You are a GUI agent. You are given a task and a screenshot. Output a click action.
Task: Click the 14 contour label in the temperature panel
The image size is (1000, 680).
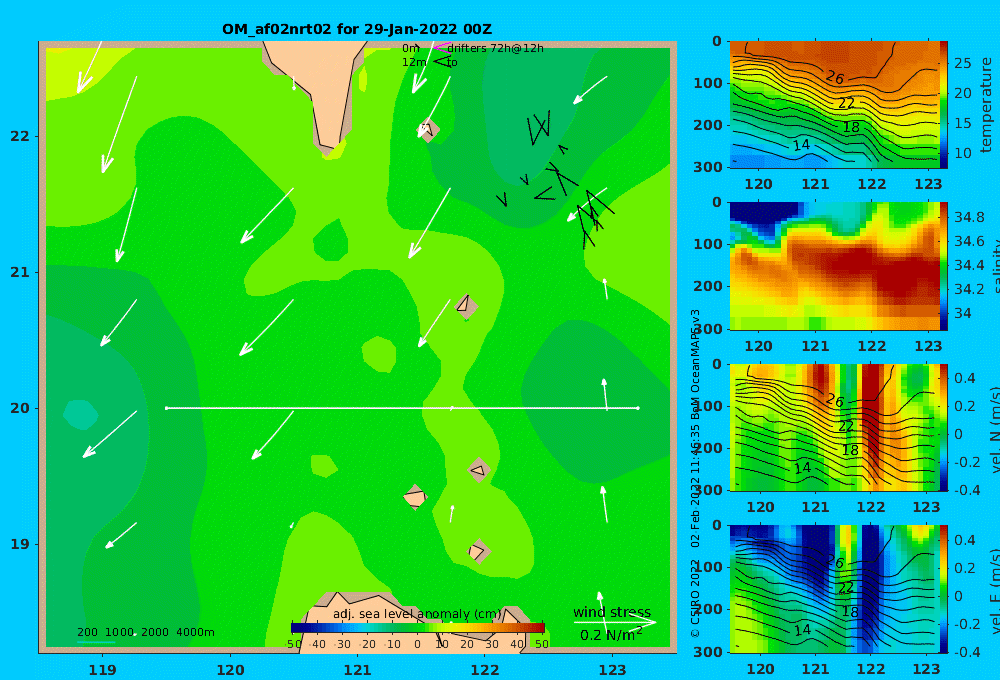coord(802,145)
